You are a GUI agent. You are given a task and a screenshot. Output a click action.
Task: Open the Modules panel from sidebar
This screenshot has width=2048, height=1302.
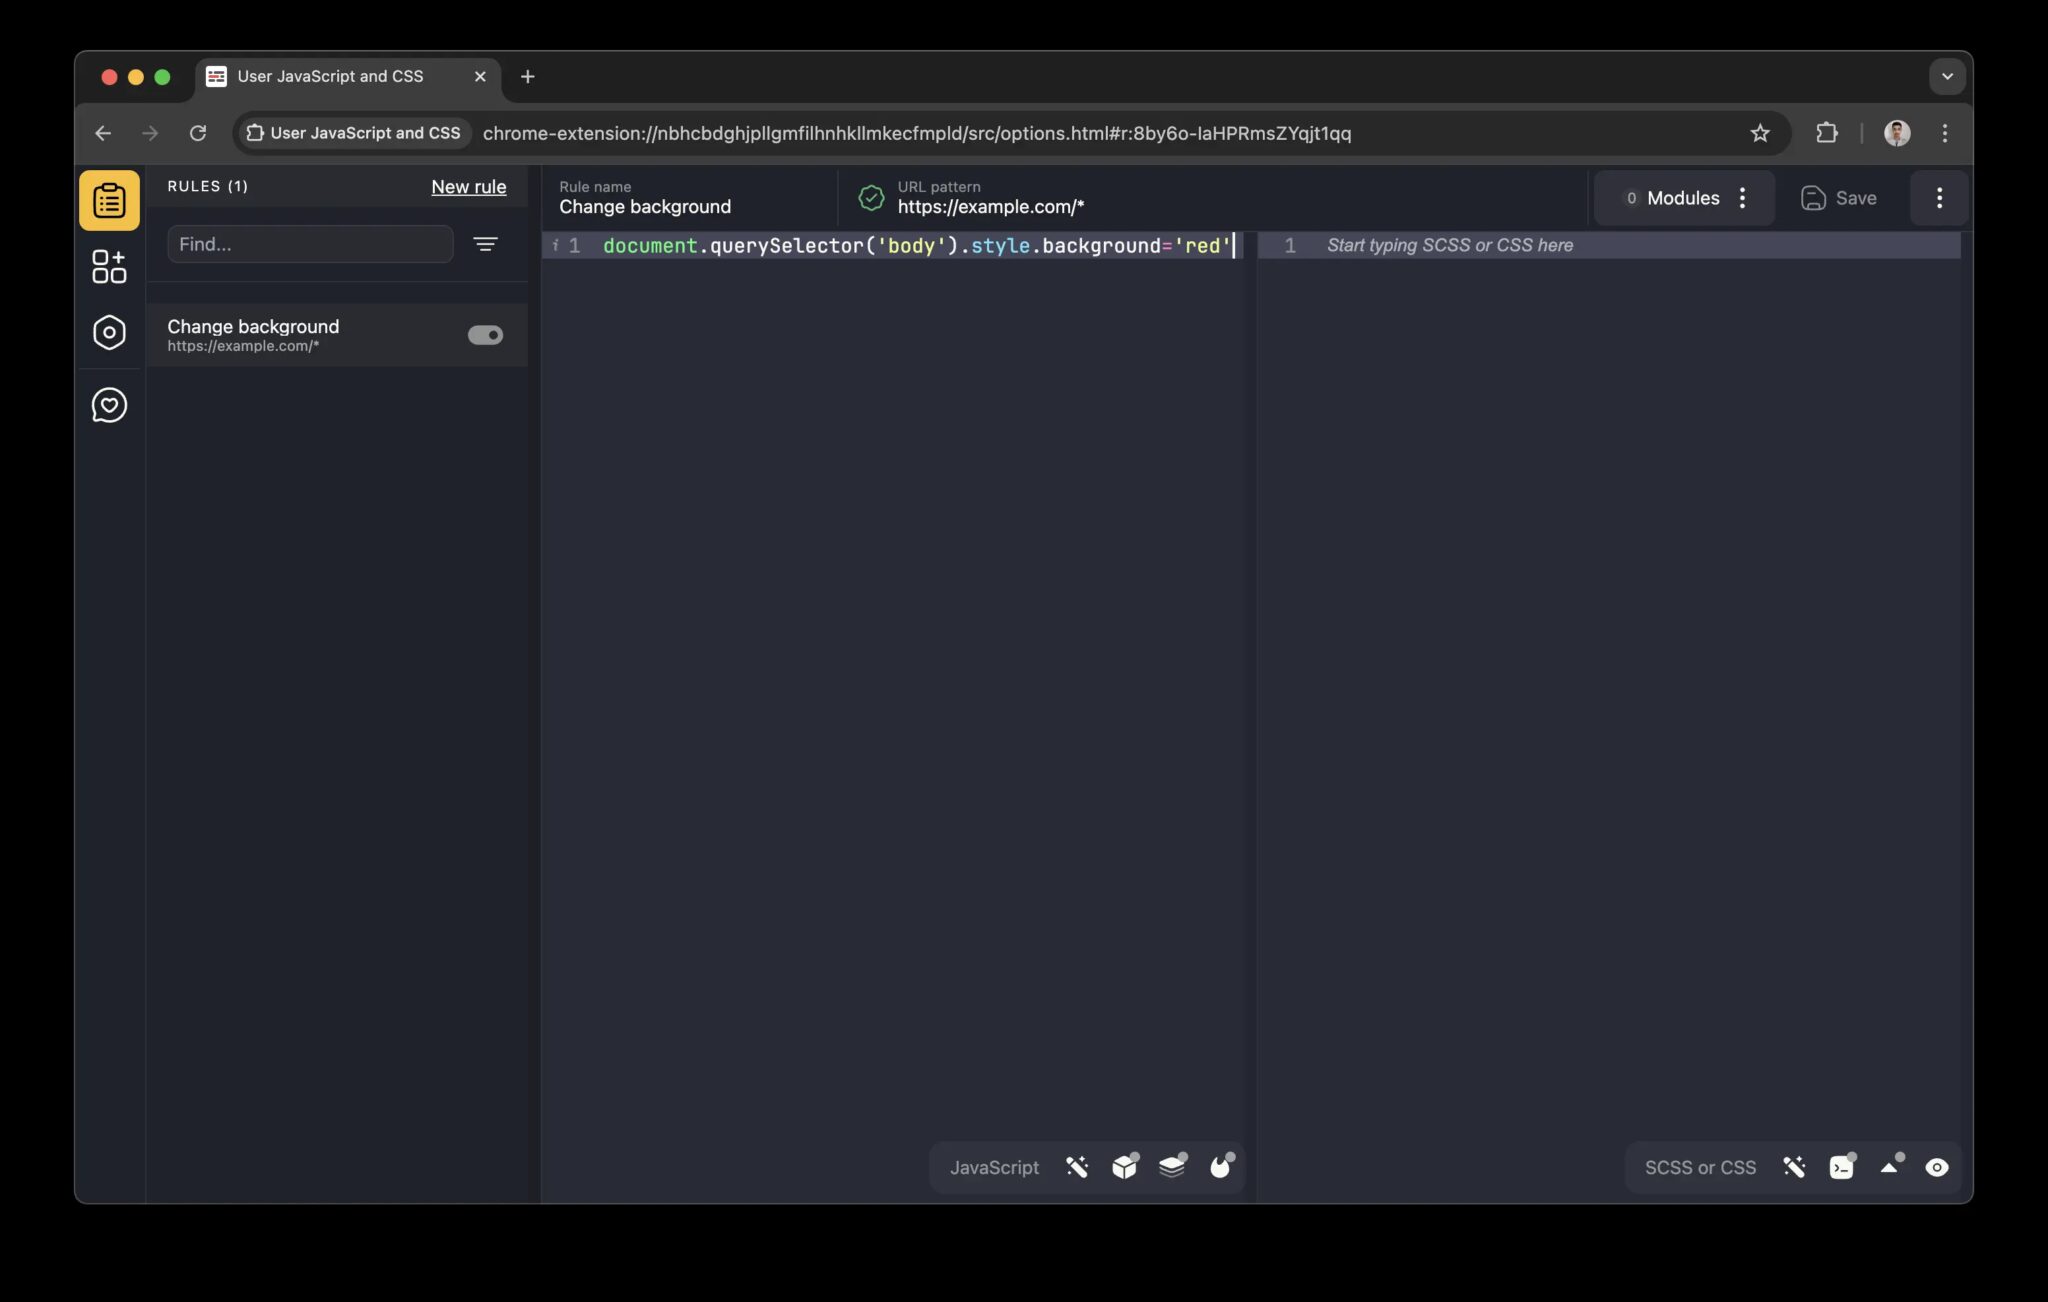coord(109,265)
